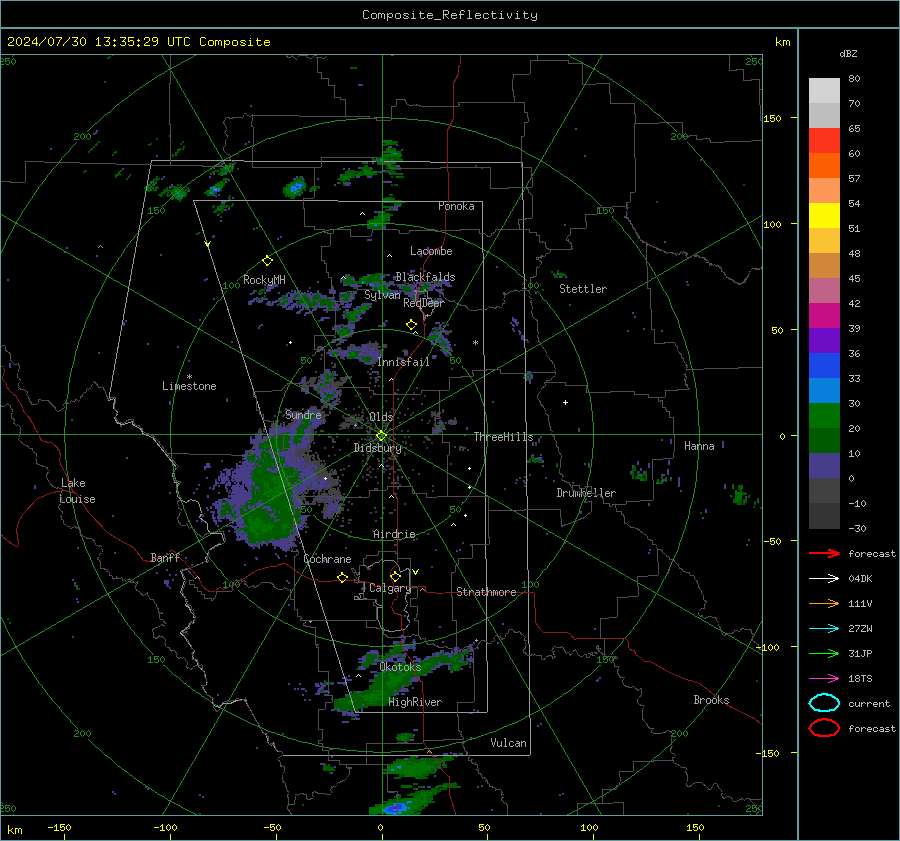Click the yellow diamond marker near RockyMH
Screen dimensions: 900x841
pyautogui.click(x=267, y=261)
